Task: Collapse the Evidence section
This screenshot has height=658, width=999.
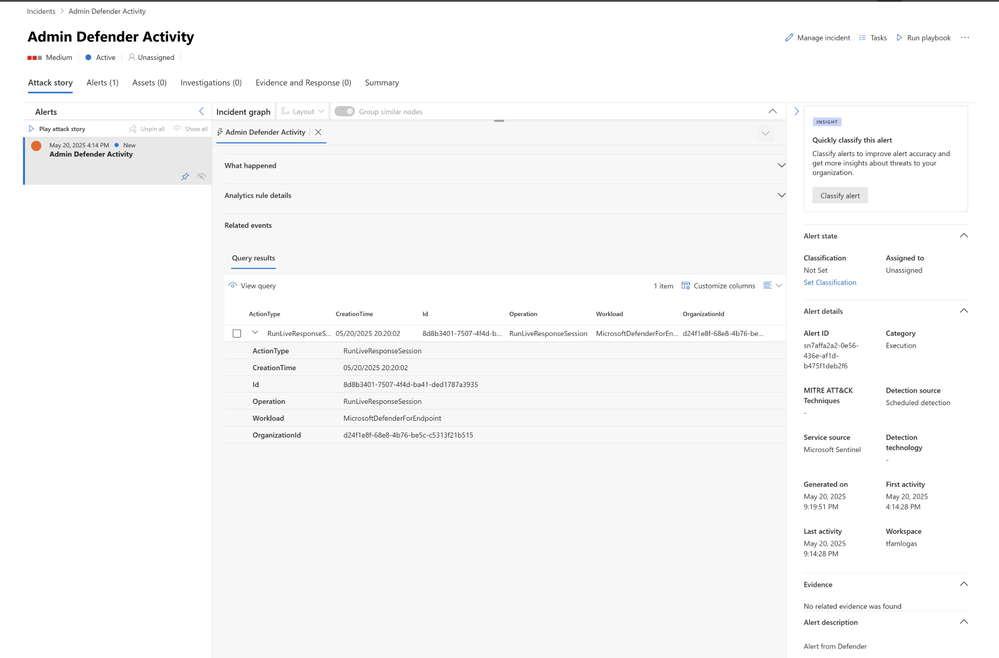Action: [x=964, y=584]
